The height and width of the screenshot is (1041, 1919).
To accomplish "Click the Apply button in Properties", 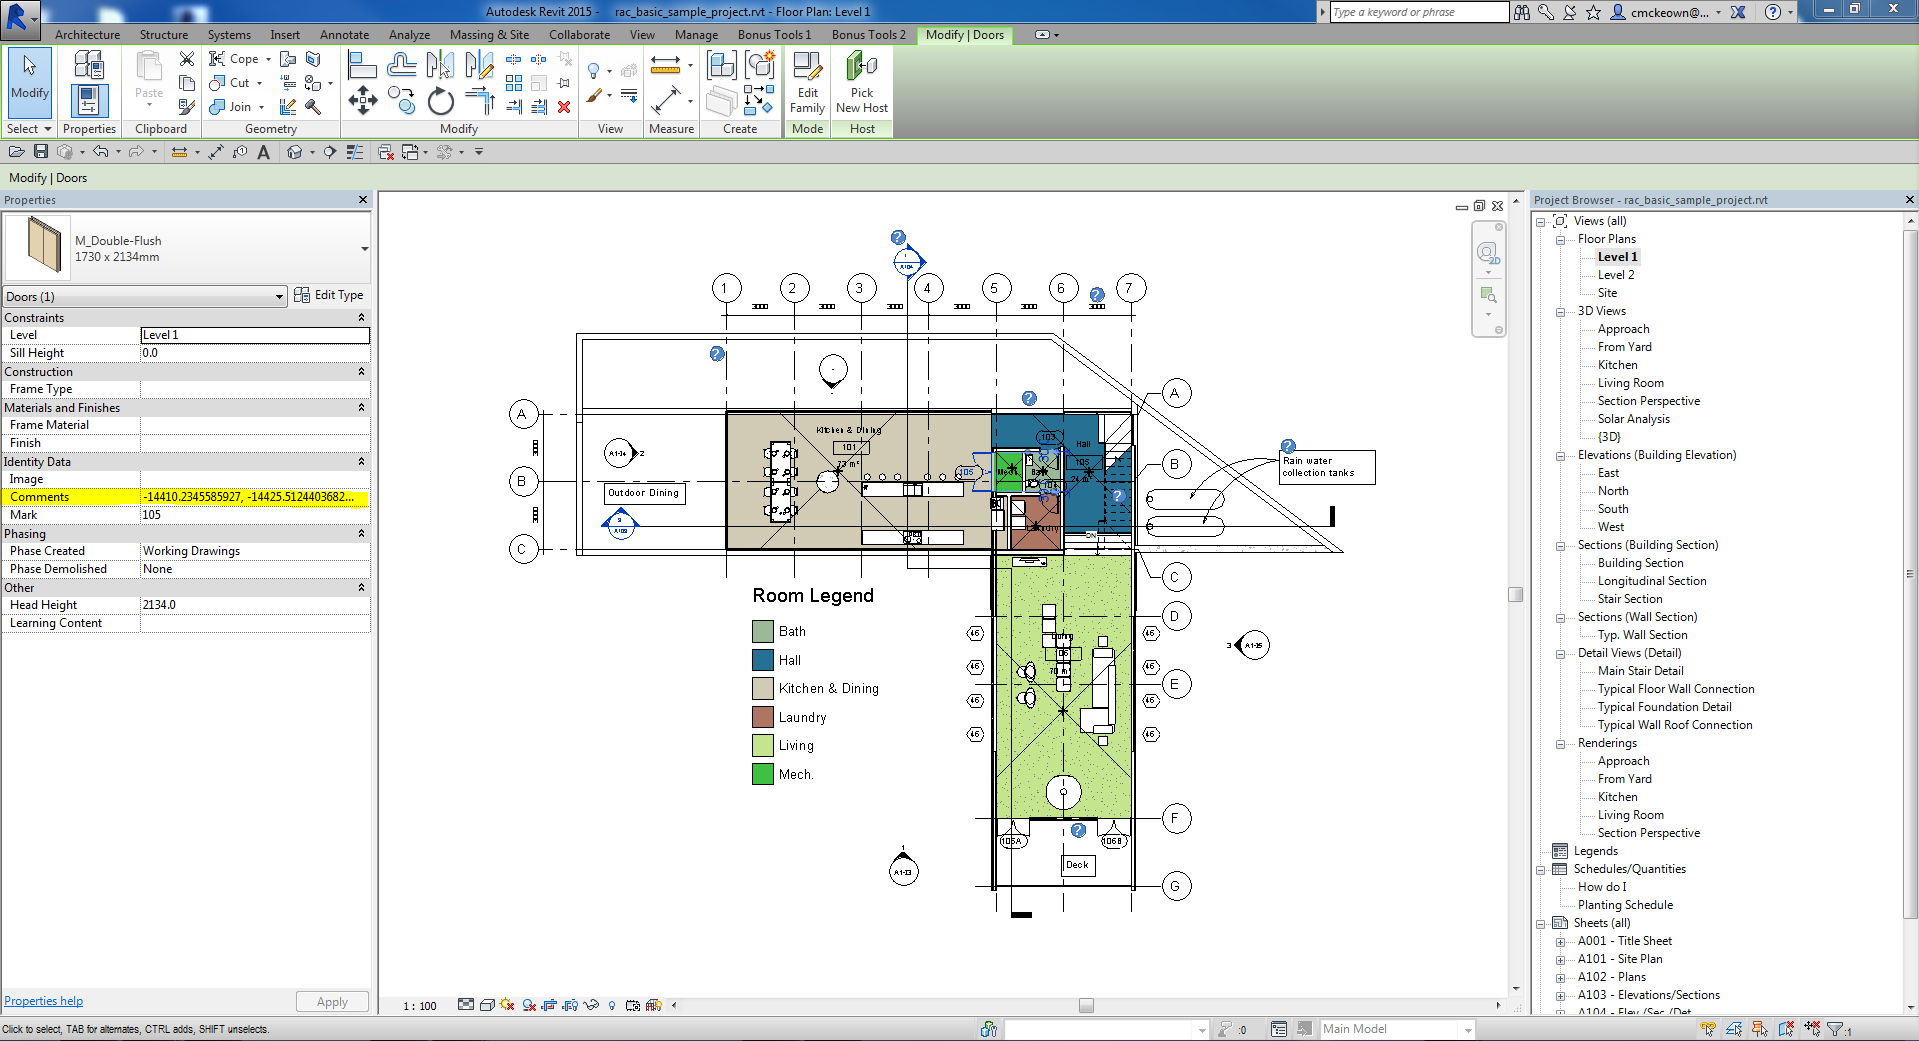I will [332, 1001].
